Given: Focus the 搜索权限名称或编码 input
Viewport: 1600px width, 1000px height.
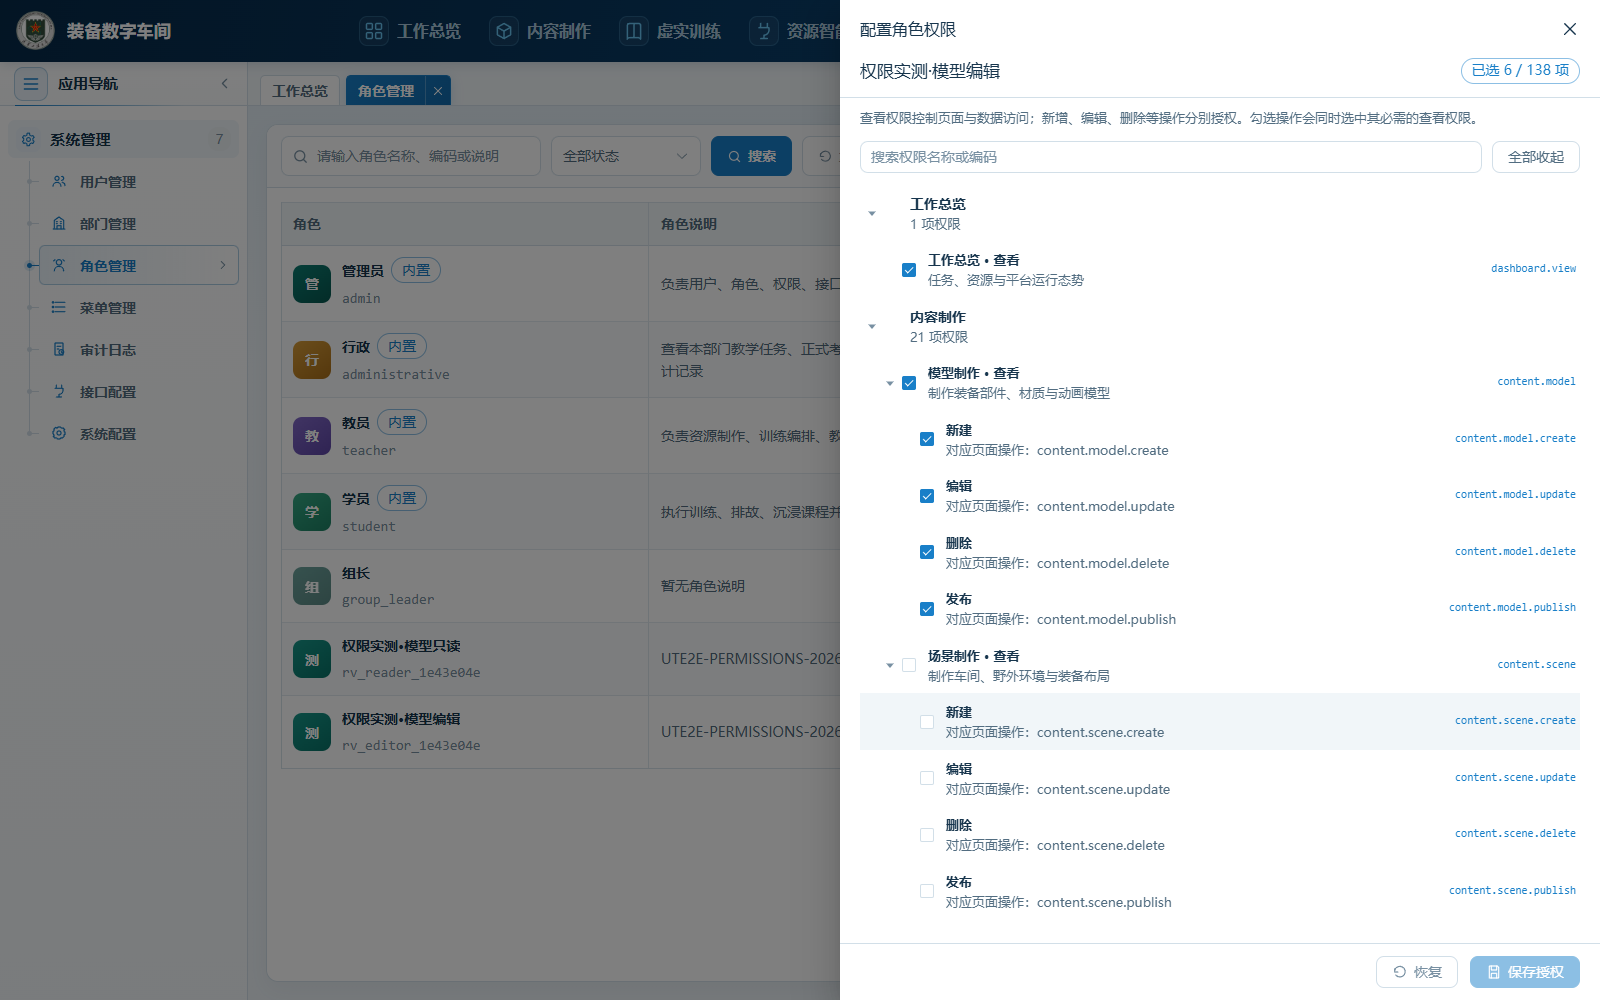Looking at the screenshot, I should (x=1170, y=157).
